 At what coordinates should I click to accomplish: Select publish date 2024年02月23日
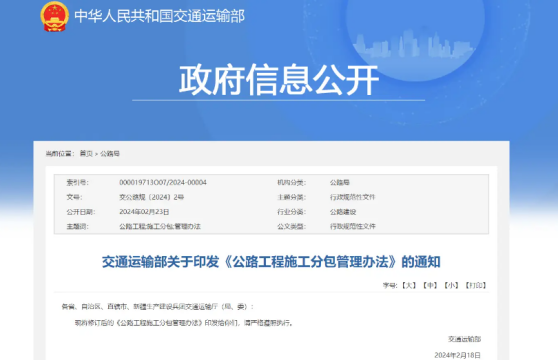[144, 212]
